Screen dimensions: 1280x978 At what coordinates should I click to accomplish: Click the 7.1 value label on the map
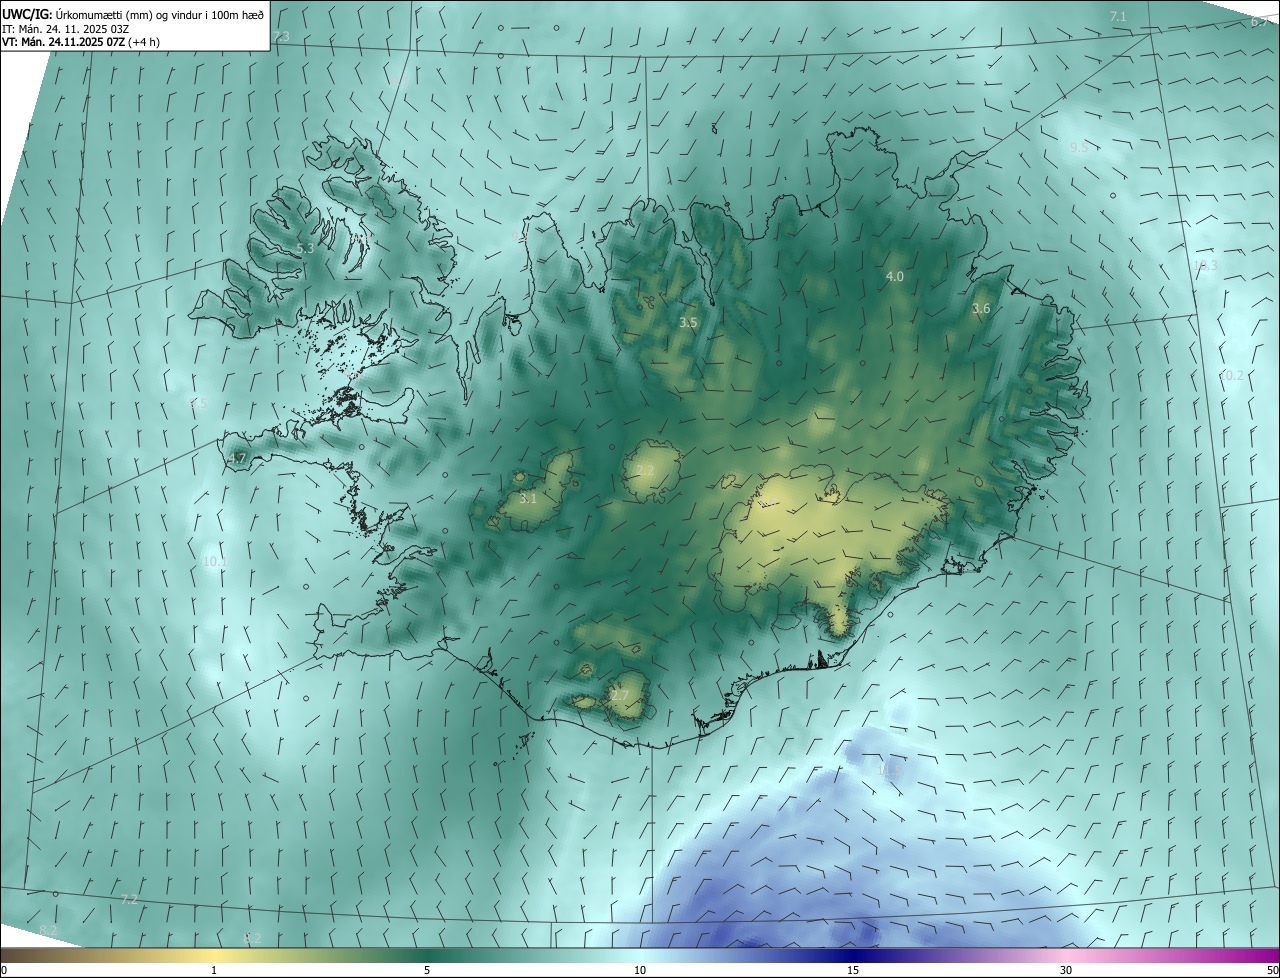point(1118,17)
